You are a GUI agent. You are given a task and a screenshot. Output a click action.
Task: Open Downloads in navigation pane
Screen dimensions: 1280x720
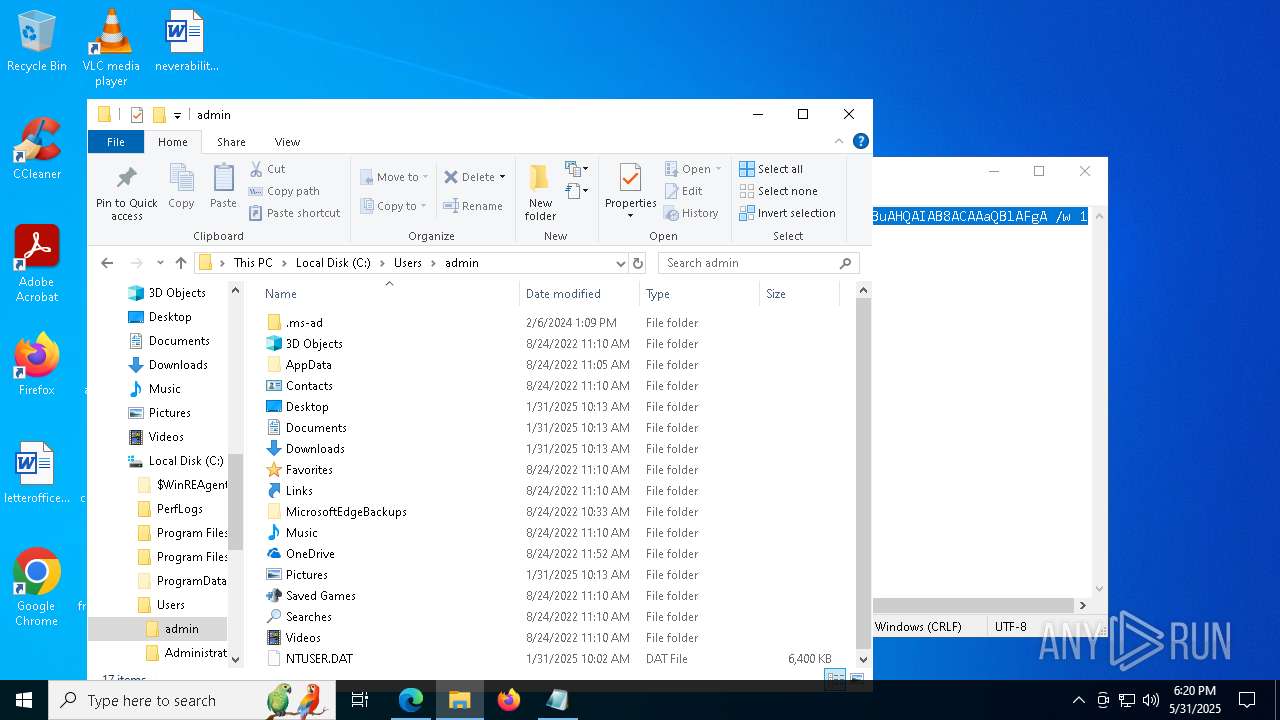[x=178, y=365]
